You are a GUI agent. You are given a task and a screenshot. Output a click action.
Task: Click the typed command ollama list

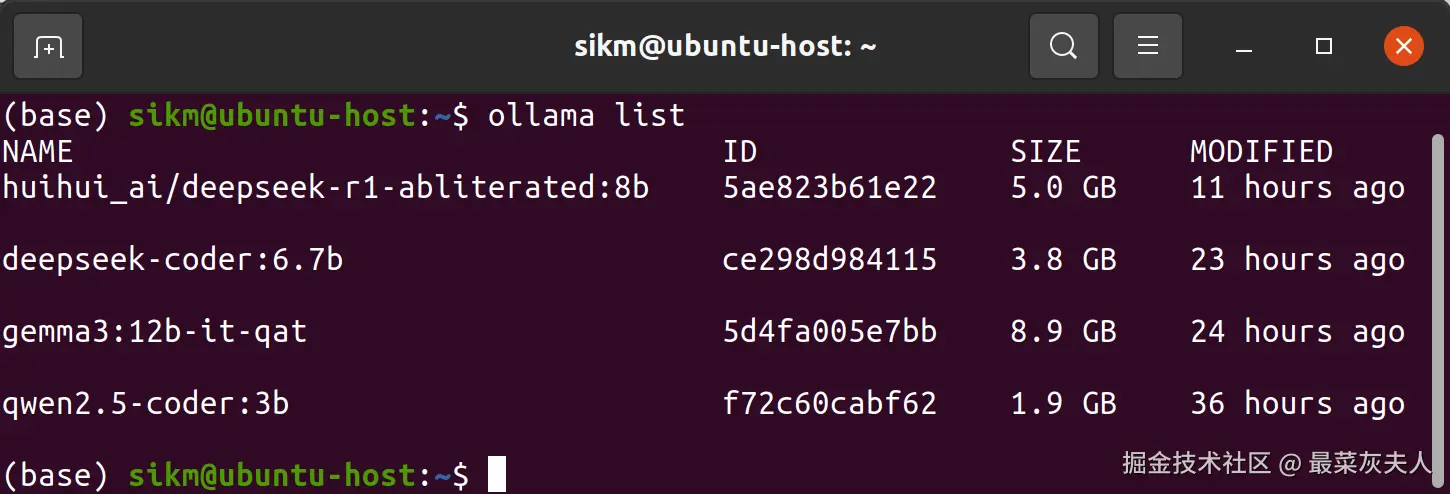pyautogui.click(x=586, y=116)
